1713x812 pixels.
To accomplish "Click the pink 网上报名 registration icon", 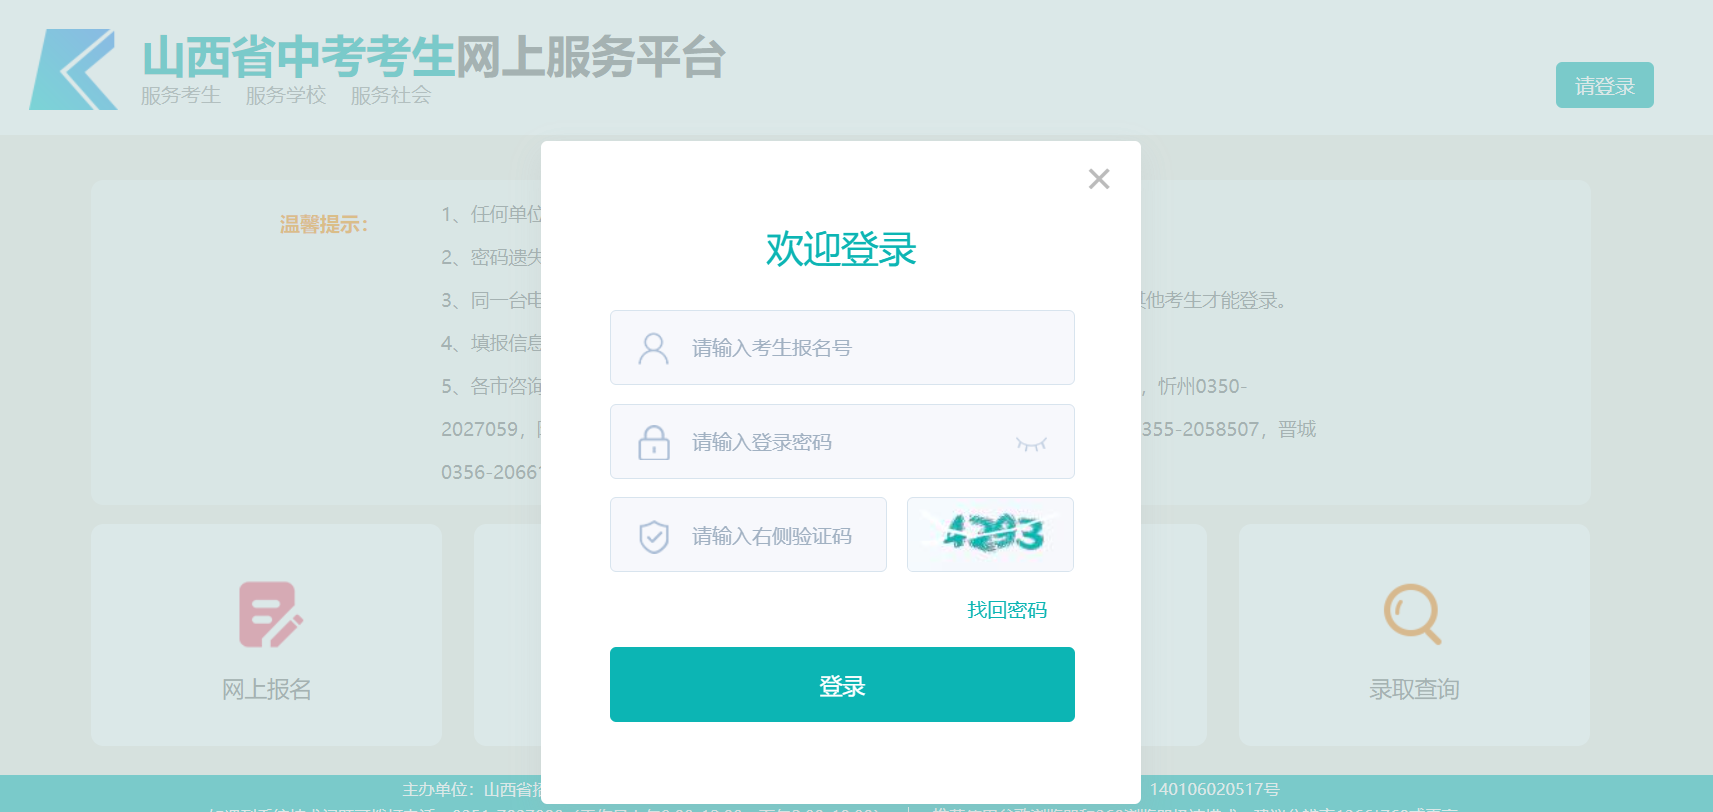I will pos(270,614).
